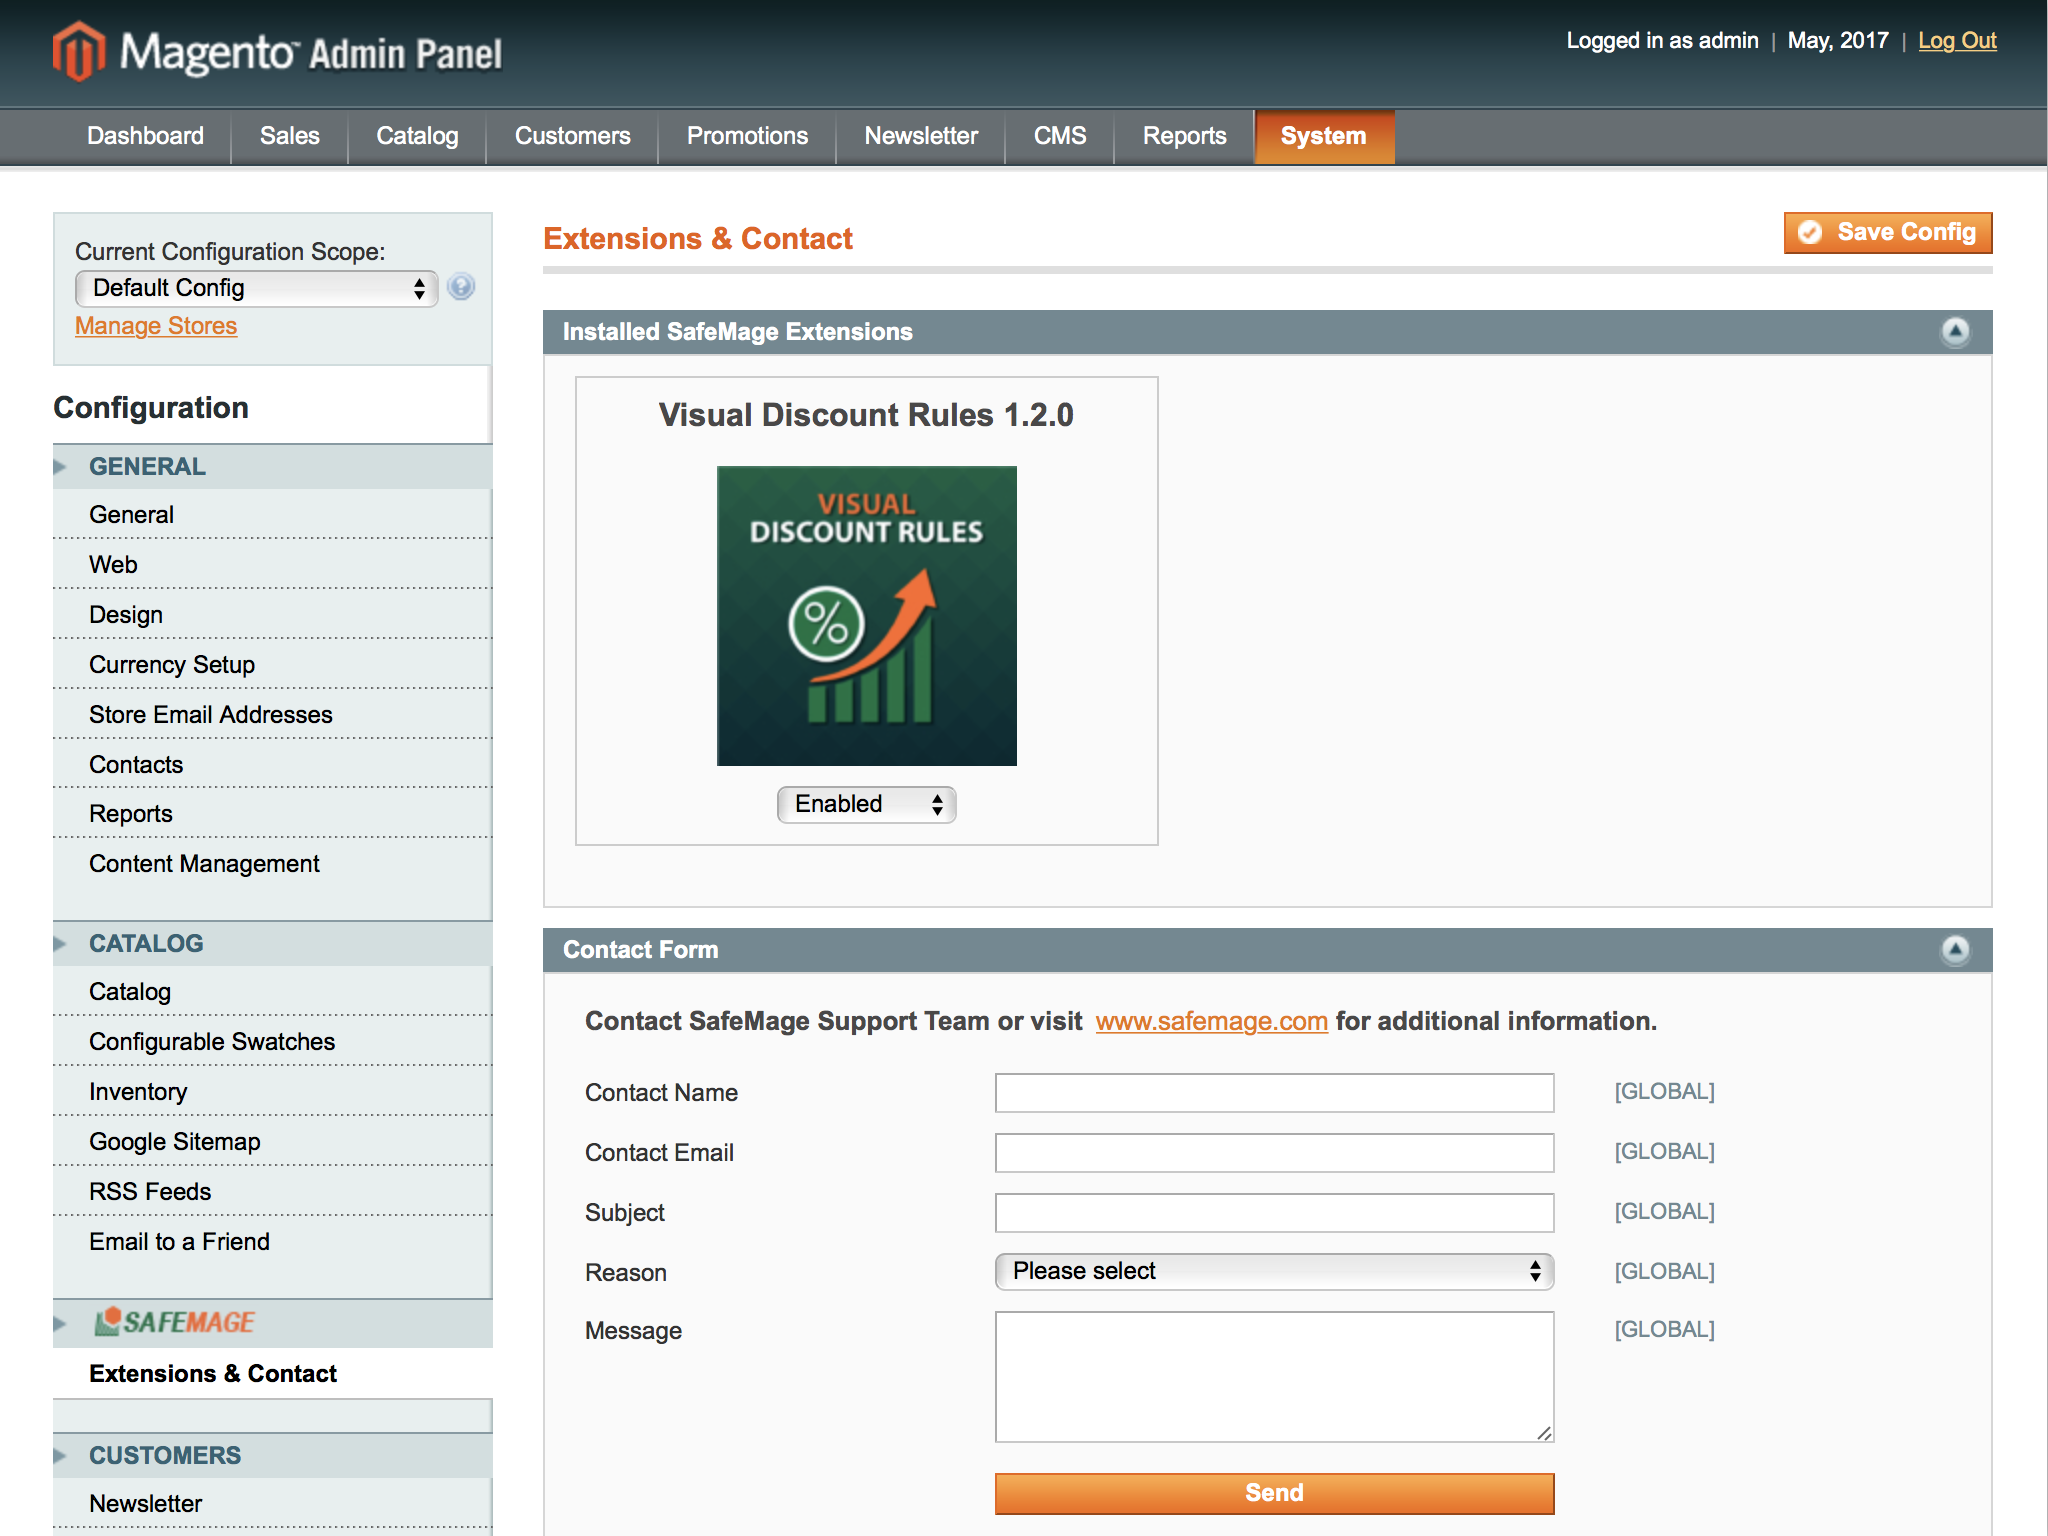This screenshot has height=1536, width=2048.
Task: Collapse the Contact Form section arrow icon
Action: coord(1955,949)
